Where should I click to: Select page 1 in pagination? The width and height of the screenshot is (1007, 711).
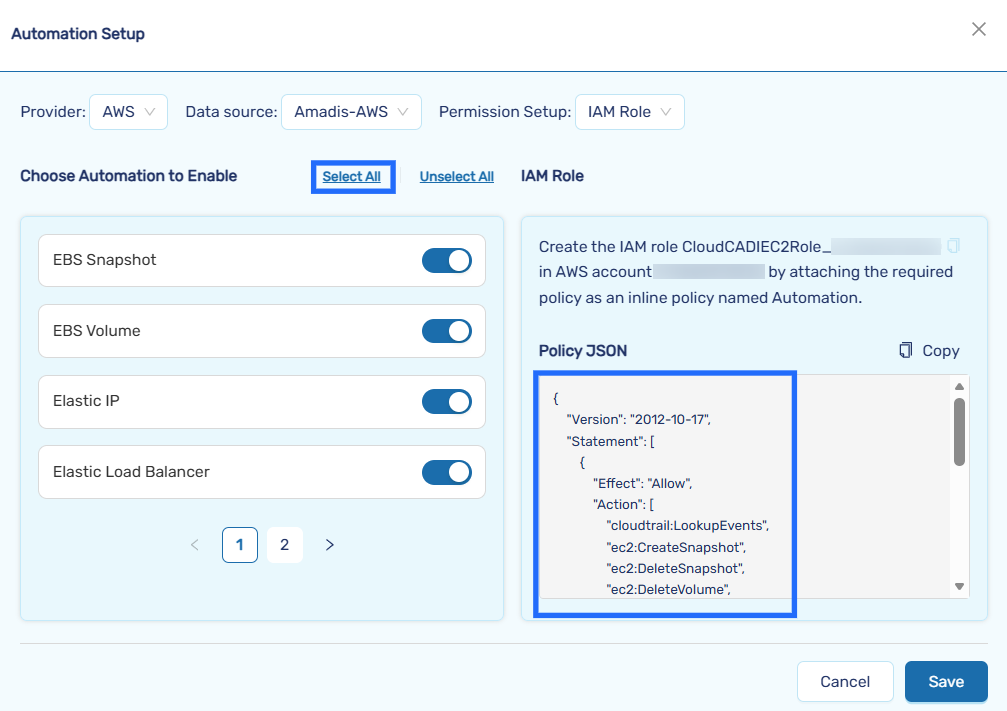point(239,545)
